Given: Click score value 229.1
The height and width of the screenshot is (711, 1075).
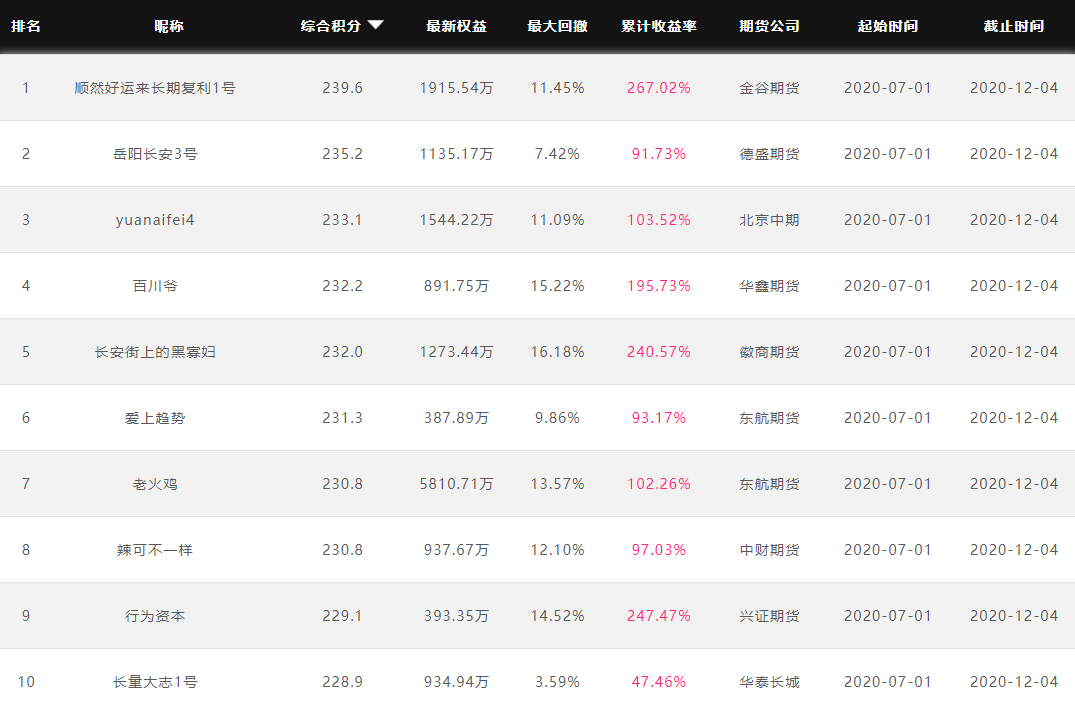Looking at the screenshot, I should click(343, 616).
